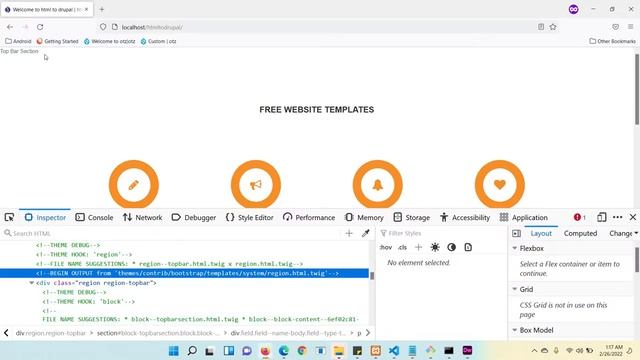This screenshot has width=640, height=360.
Task: Open the Firefox hamburger menu
Action: [x=631, y=27]
